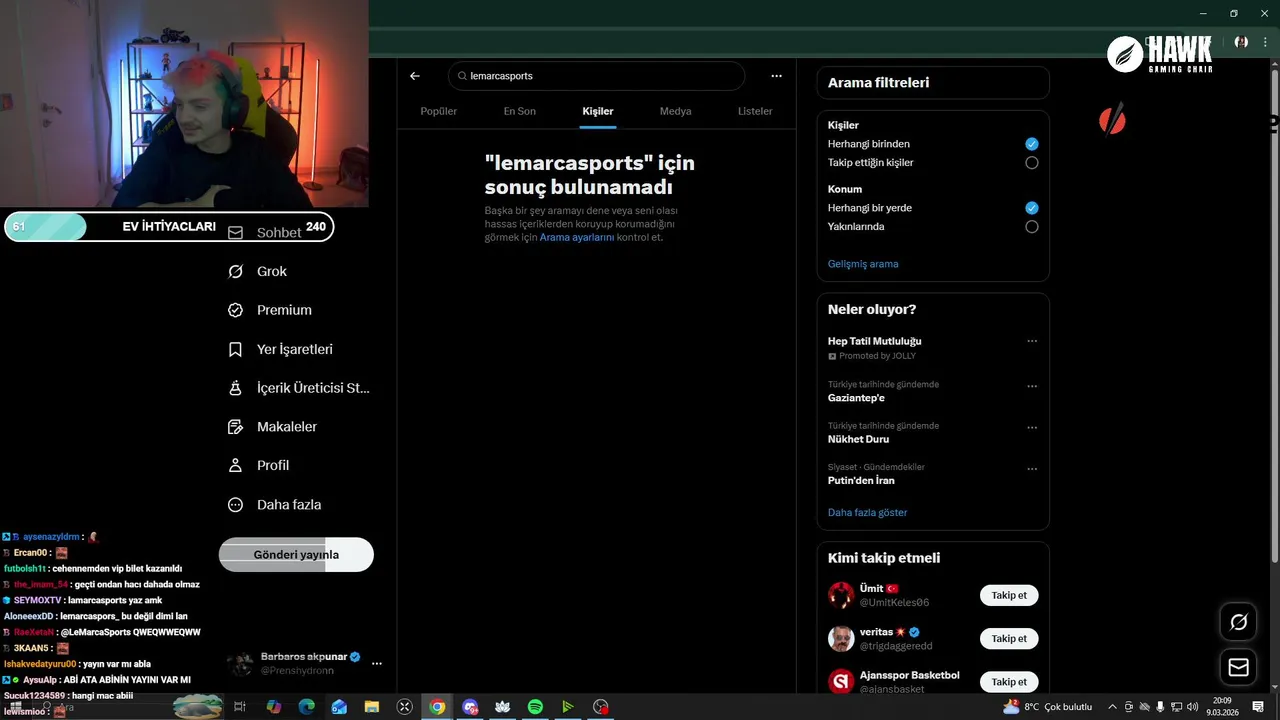Open more options for Gaziantep'e trend

coord(1032,386)
